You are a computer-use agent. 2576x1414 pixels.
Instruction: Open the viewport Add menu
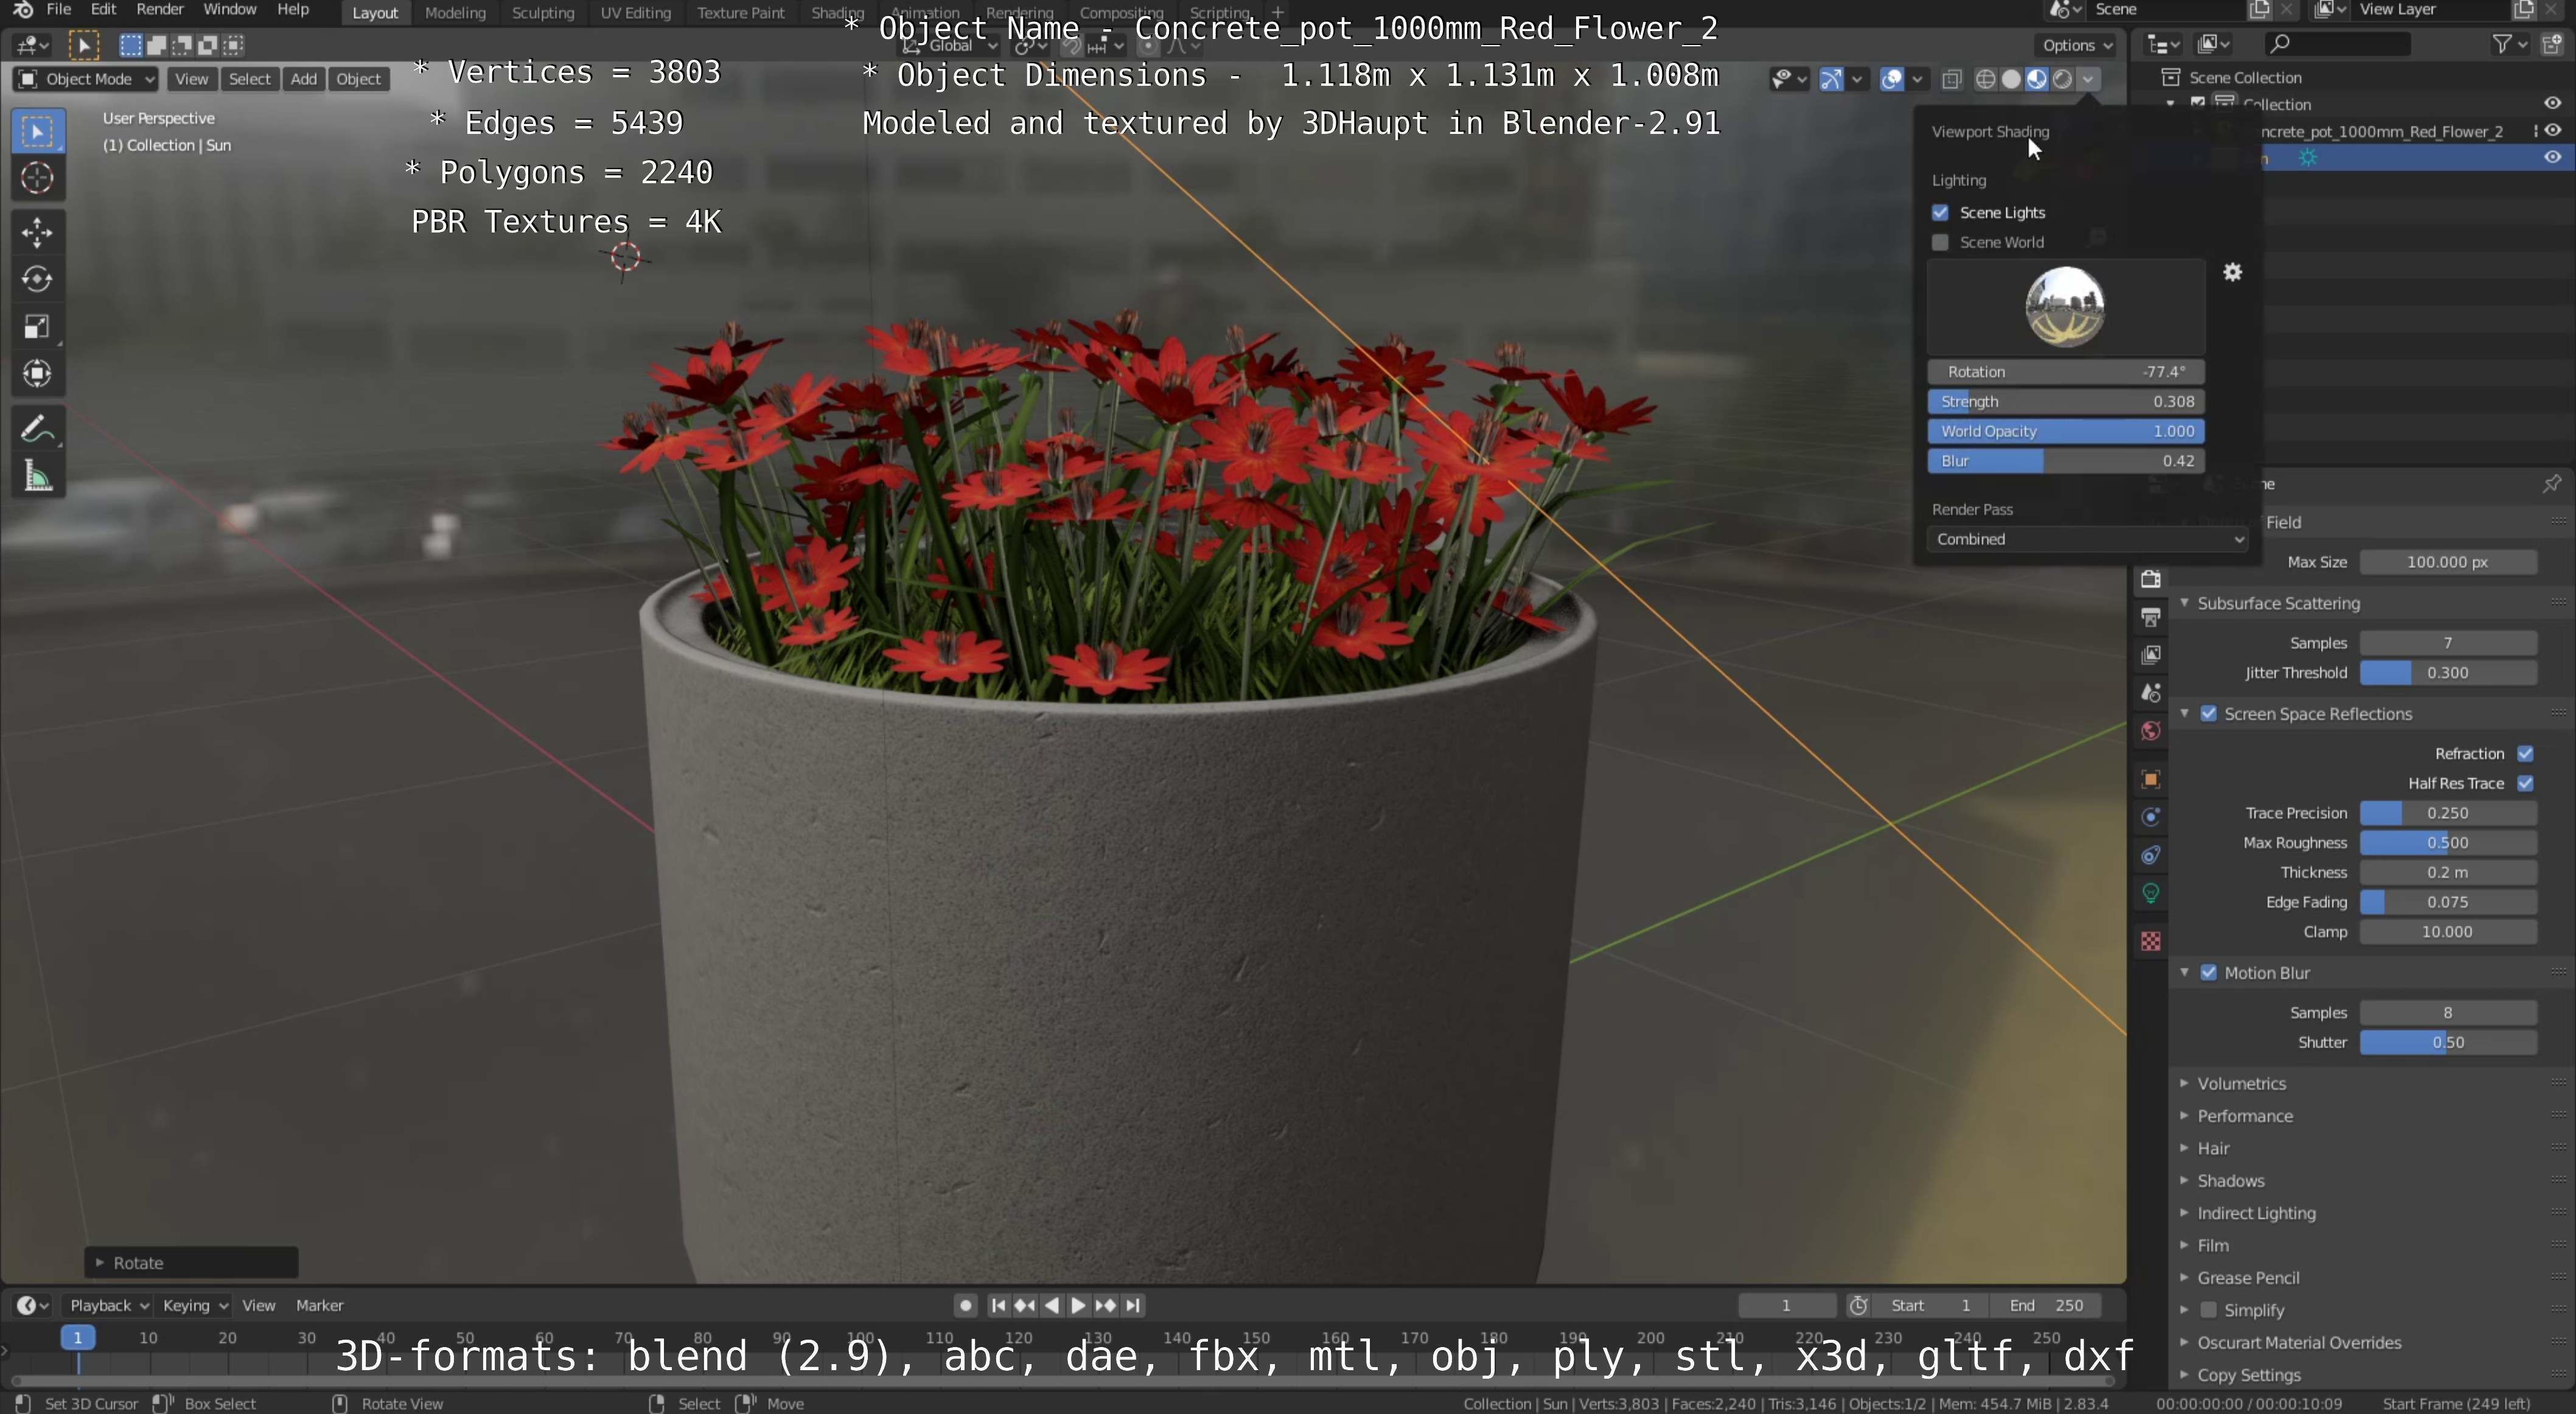304,79
